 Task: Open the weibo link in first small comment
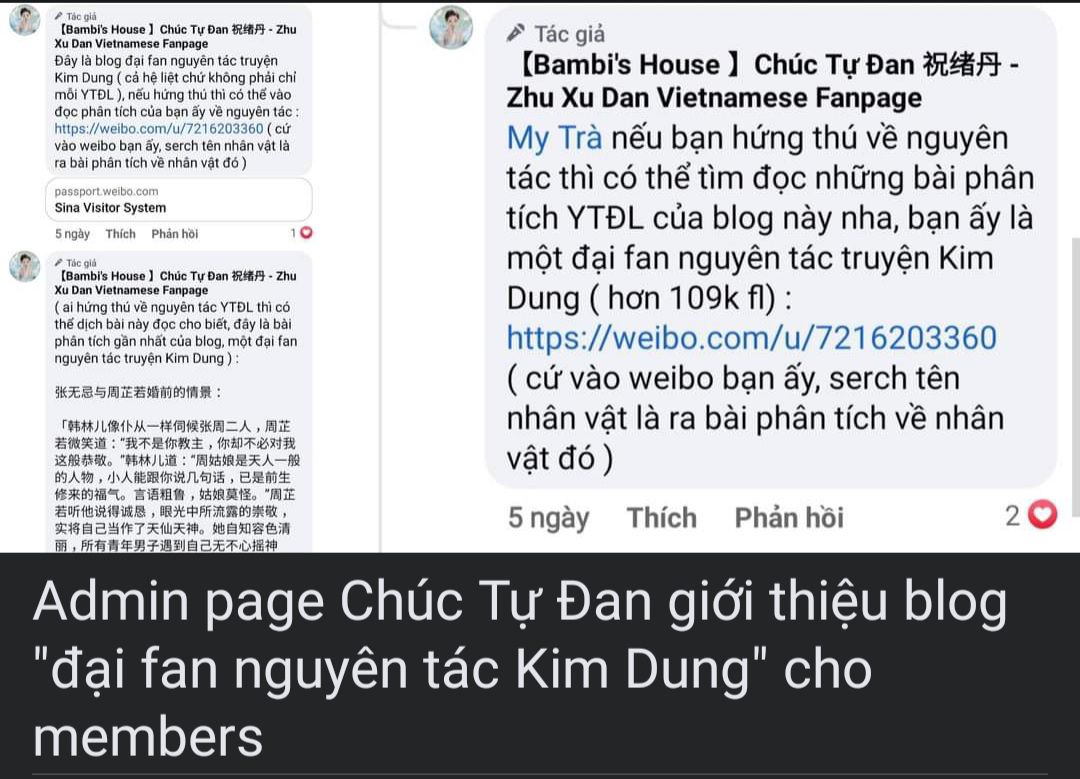click(159, 129)
